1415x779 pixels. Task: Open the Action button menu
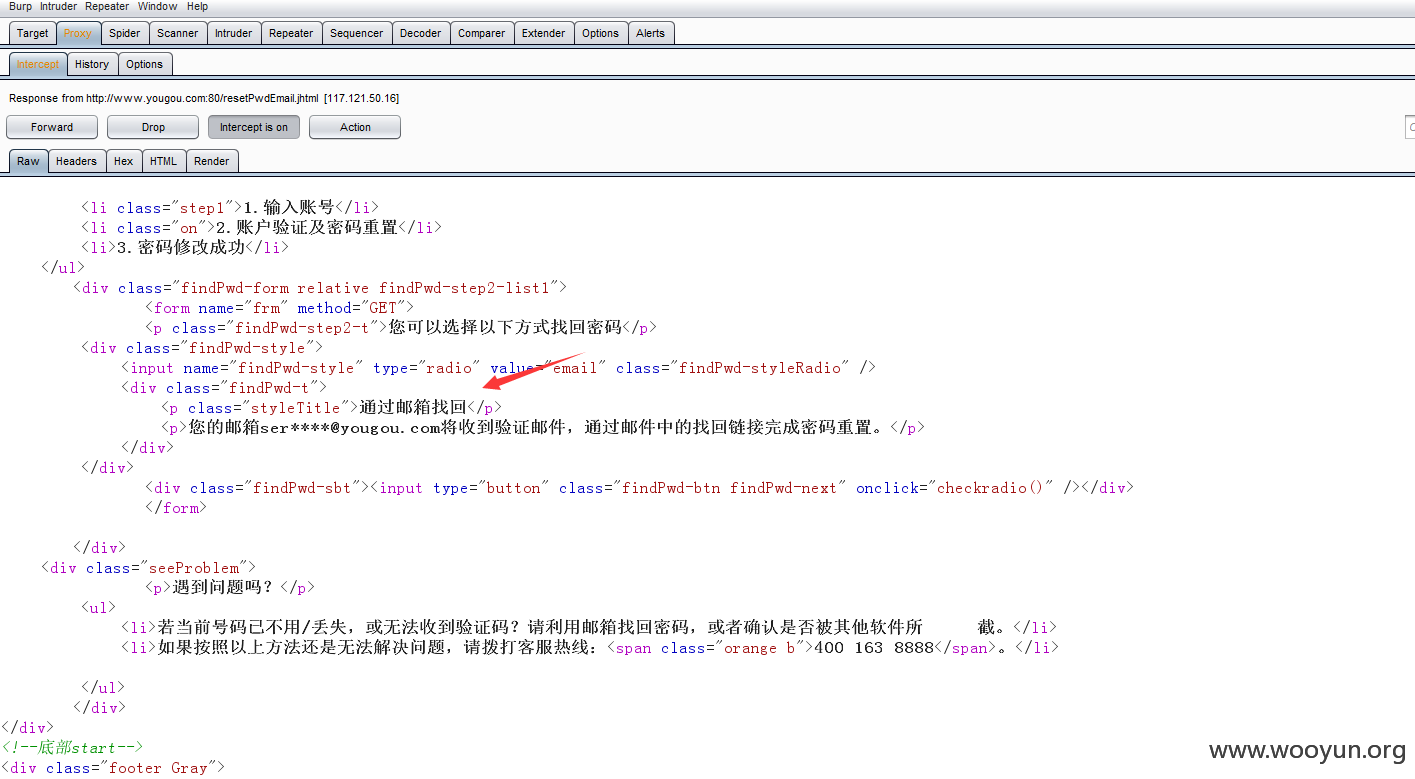tap(355, 127)
